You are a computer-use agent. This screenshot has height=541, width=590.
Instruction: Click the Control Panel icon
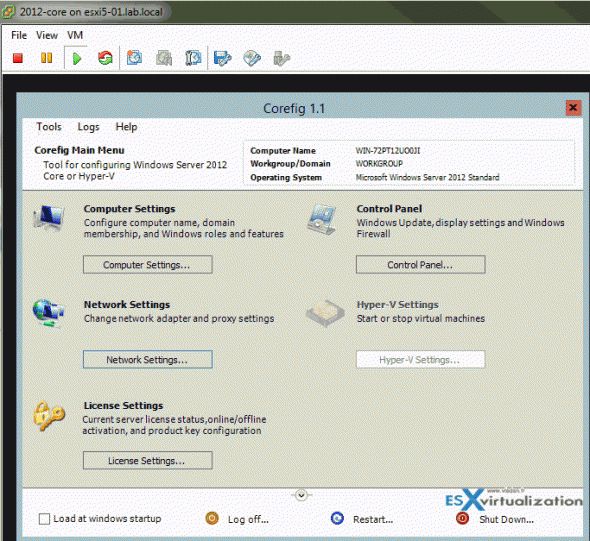coord(322,219)
